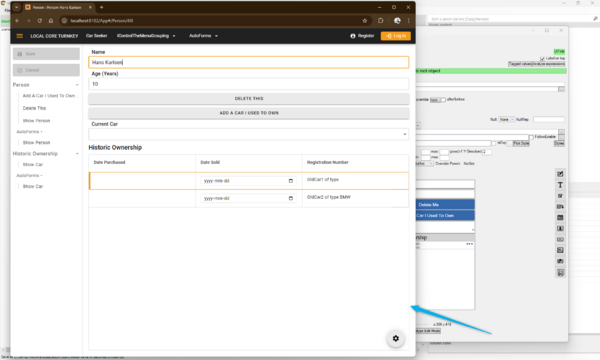Click ADD A CAR I USED TO OWN button

point(249,113)
